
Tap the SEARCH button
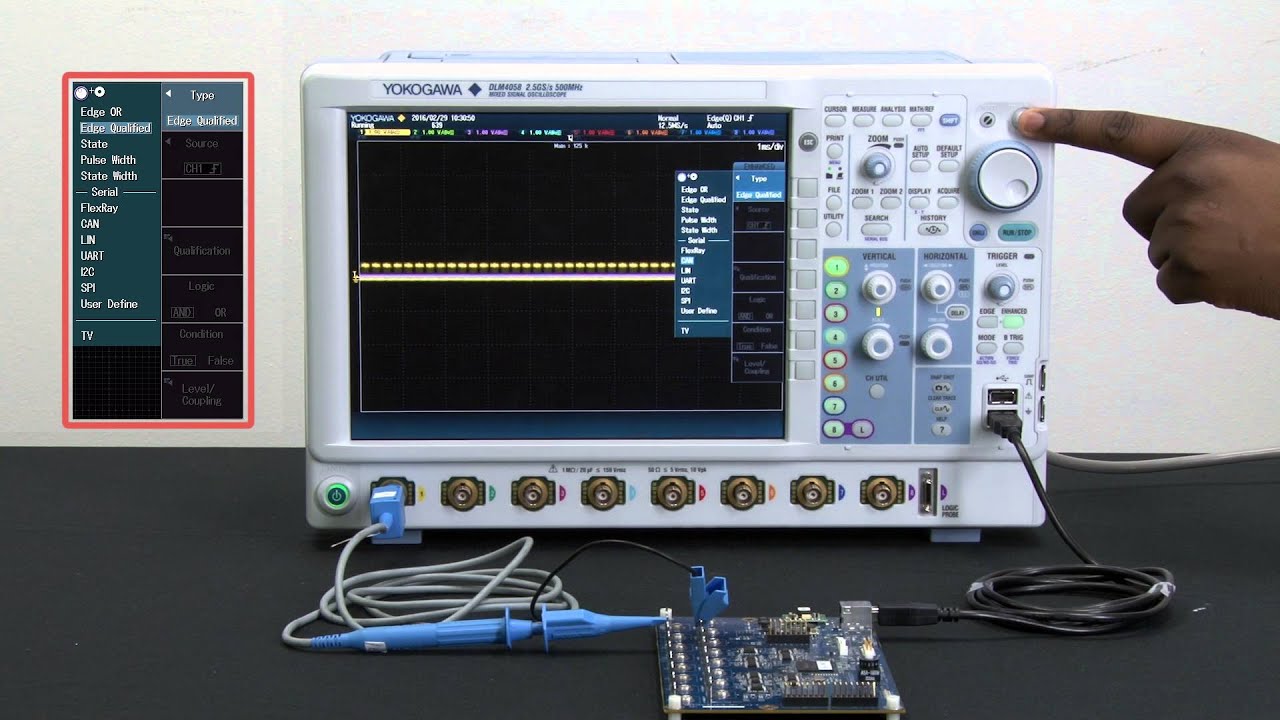coord(876,229)
